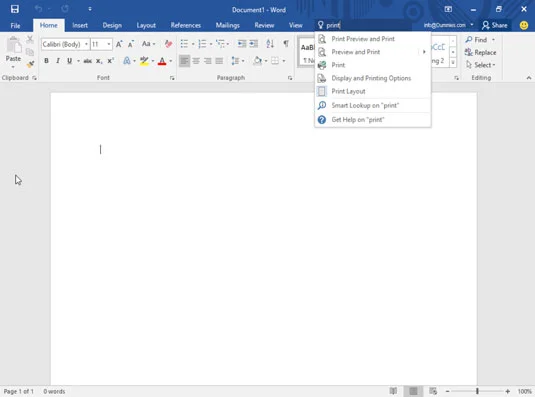Sort paragraph text A to Z

tap(270, 44)
